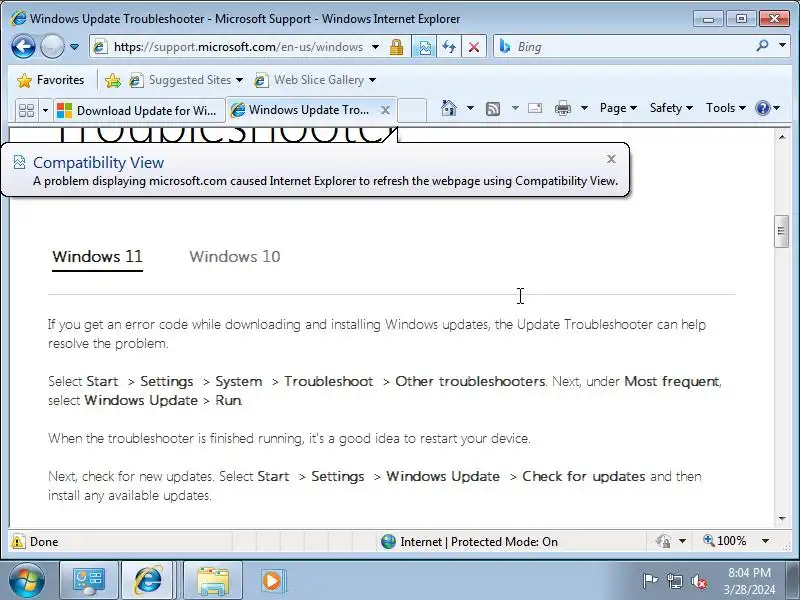Close the Windows Update Tro... tab
Image resolution: width=800 pixels, height=600 pixels.
[385, 110]
